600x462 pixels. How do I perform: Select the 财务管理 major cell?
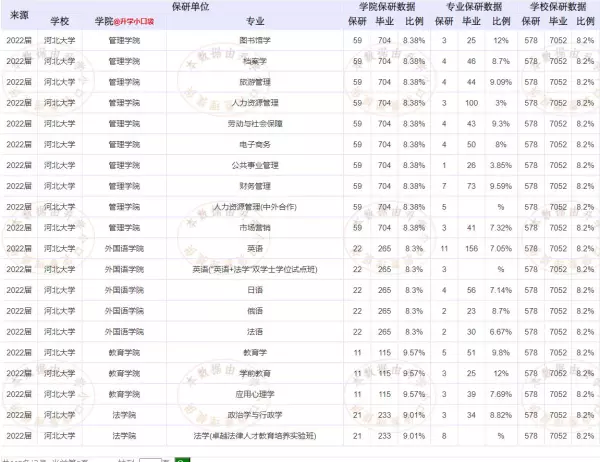click(255, 186)
